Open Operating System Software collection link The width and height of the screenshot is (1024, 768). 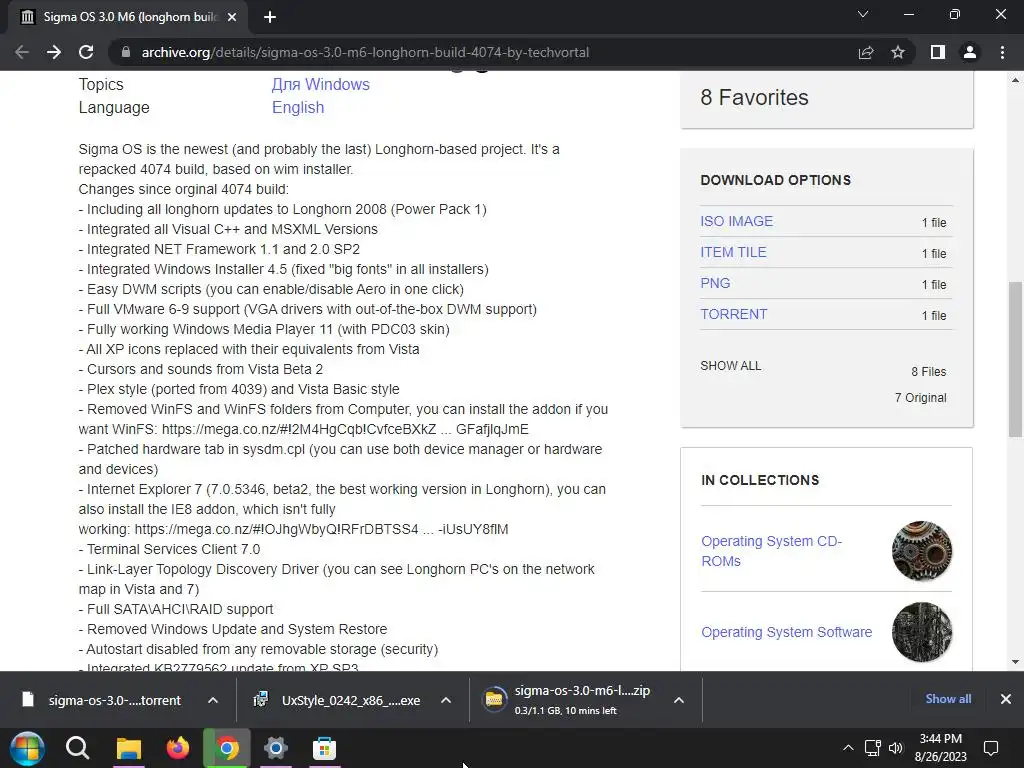[786, 632]
